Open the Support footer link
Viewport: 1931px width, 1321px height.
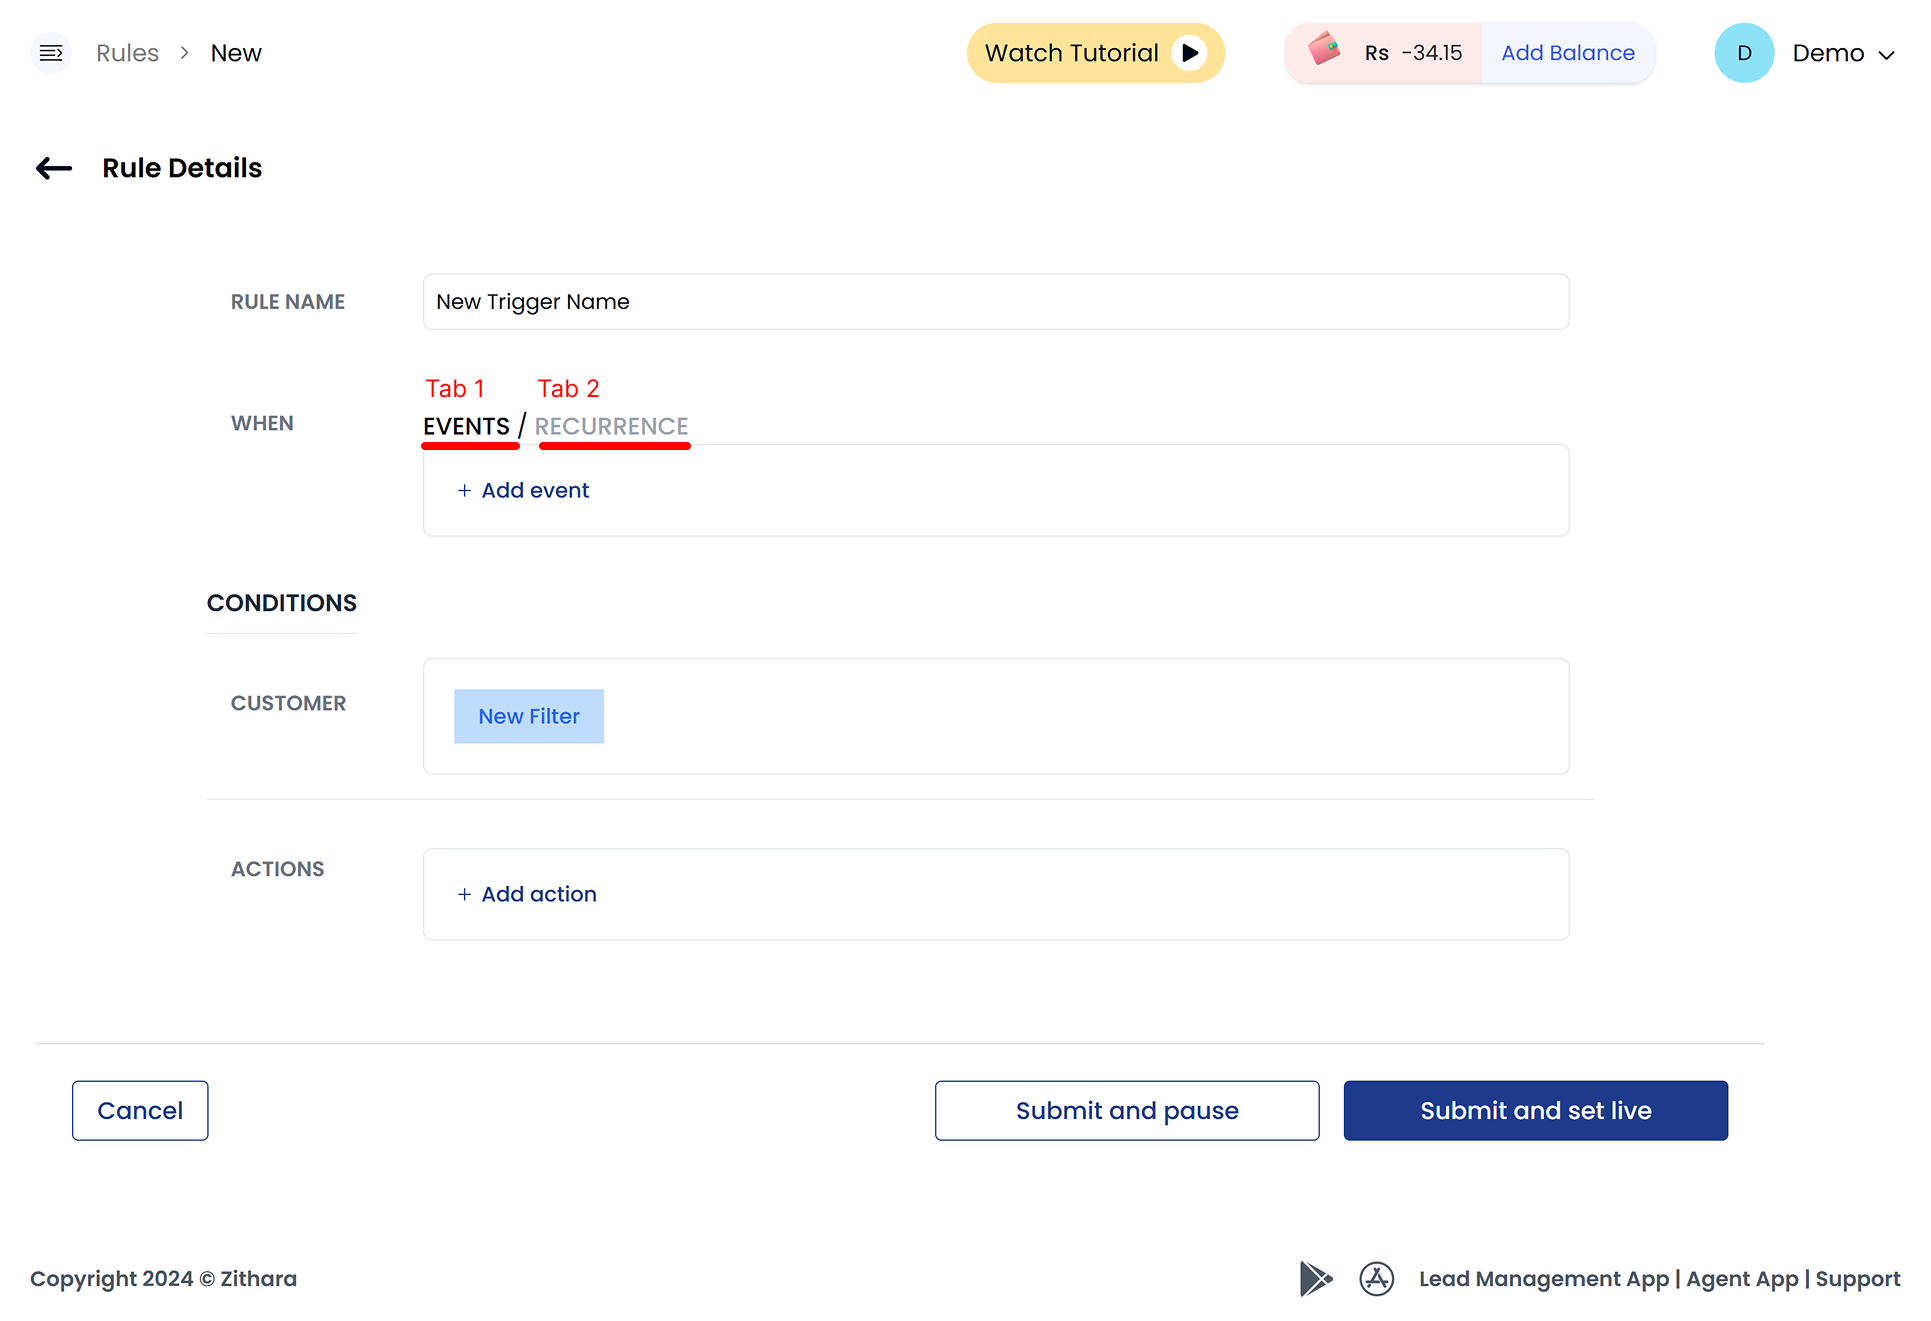click(x=1857, y=1279)
